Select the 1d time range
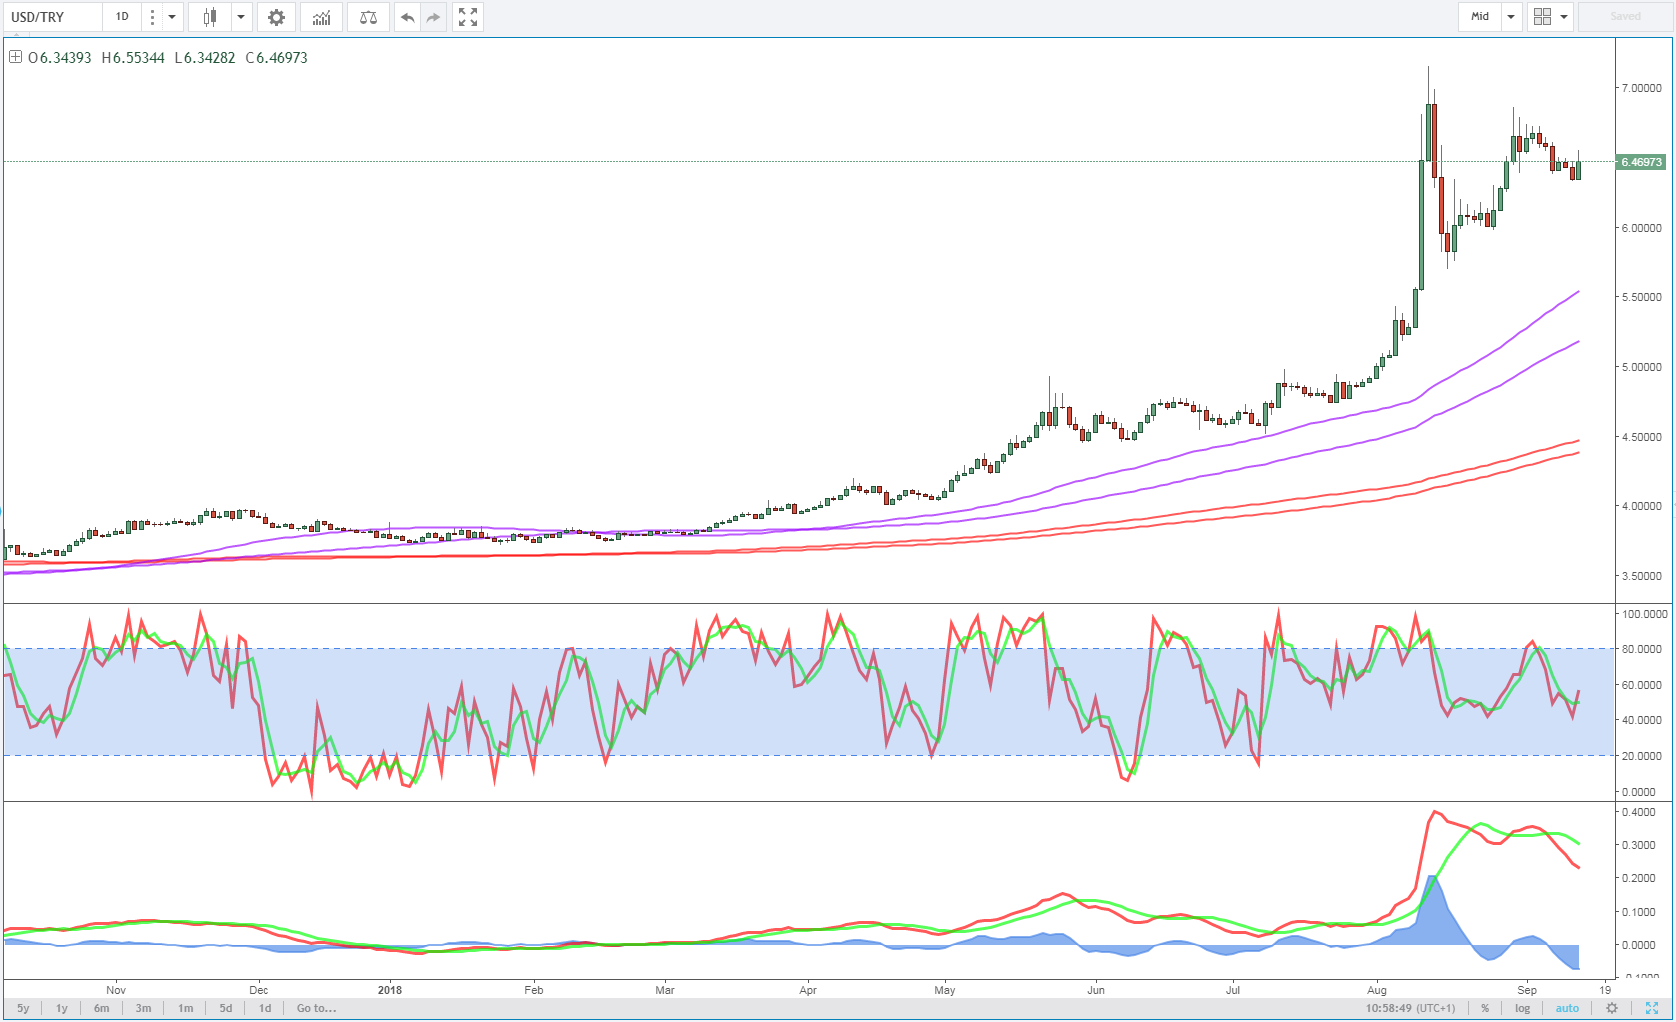 coord(265,1008)
